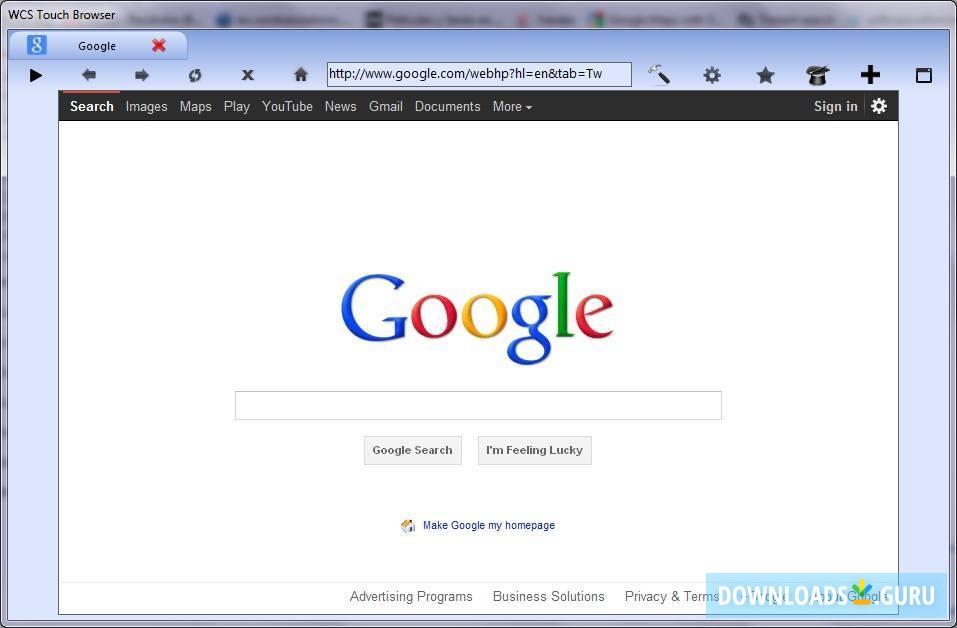Stop loading using the X icon
This screenshot has height=628, width=957.
[x=247, y=74]
